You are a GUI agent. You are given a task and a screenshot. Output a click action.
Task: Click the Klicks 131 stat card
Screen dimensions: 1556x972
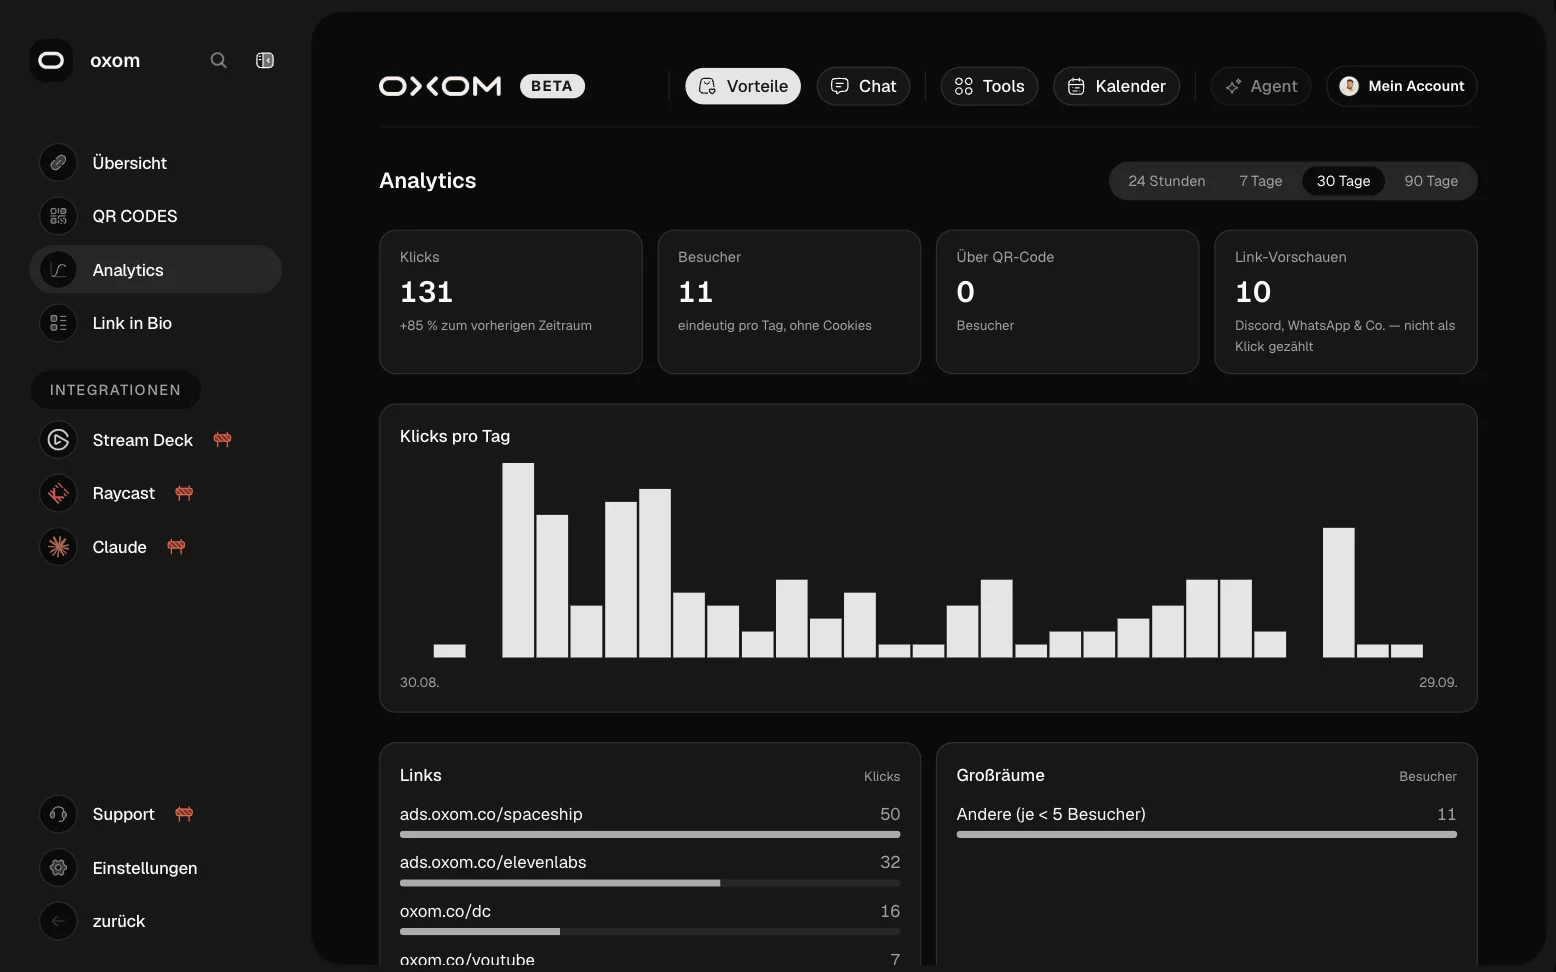(x=511, y=302)
